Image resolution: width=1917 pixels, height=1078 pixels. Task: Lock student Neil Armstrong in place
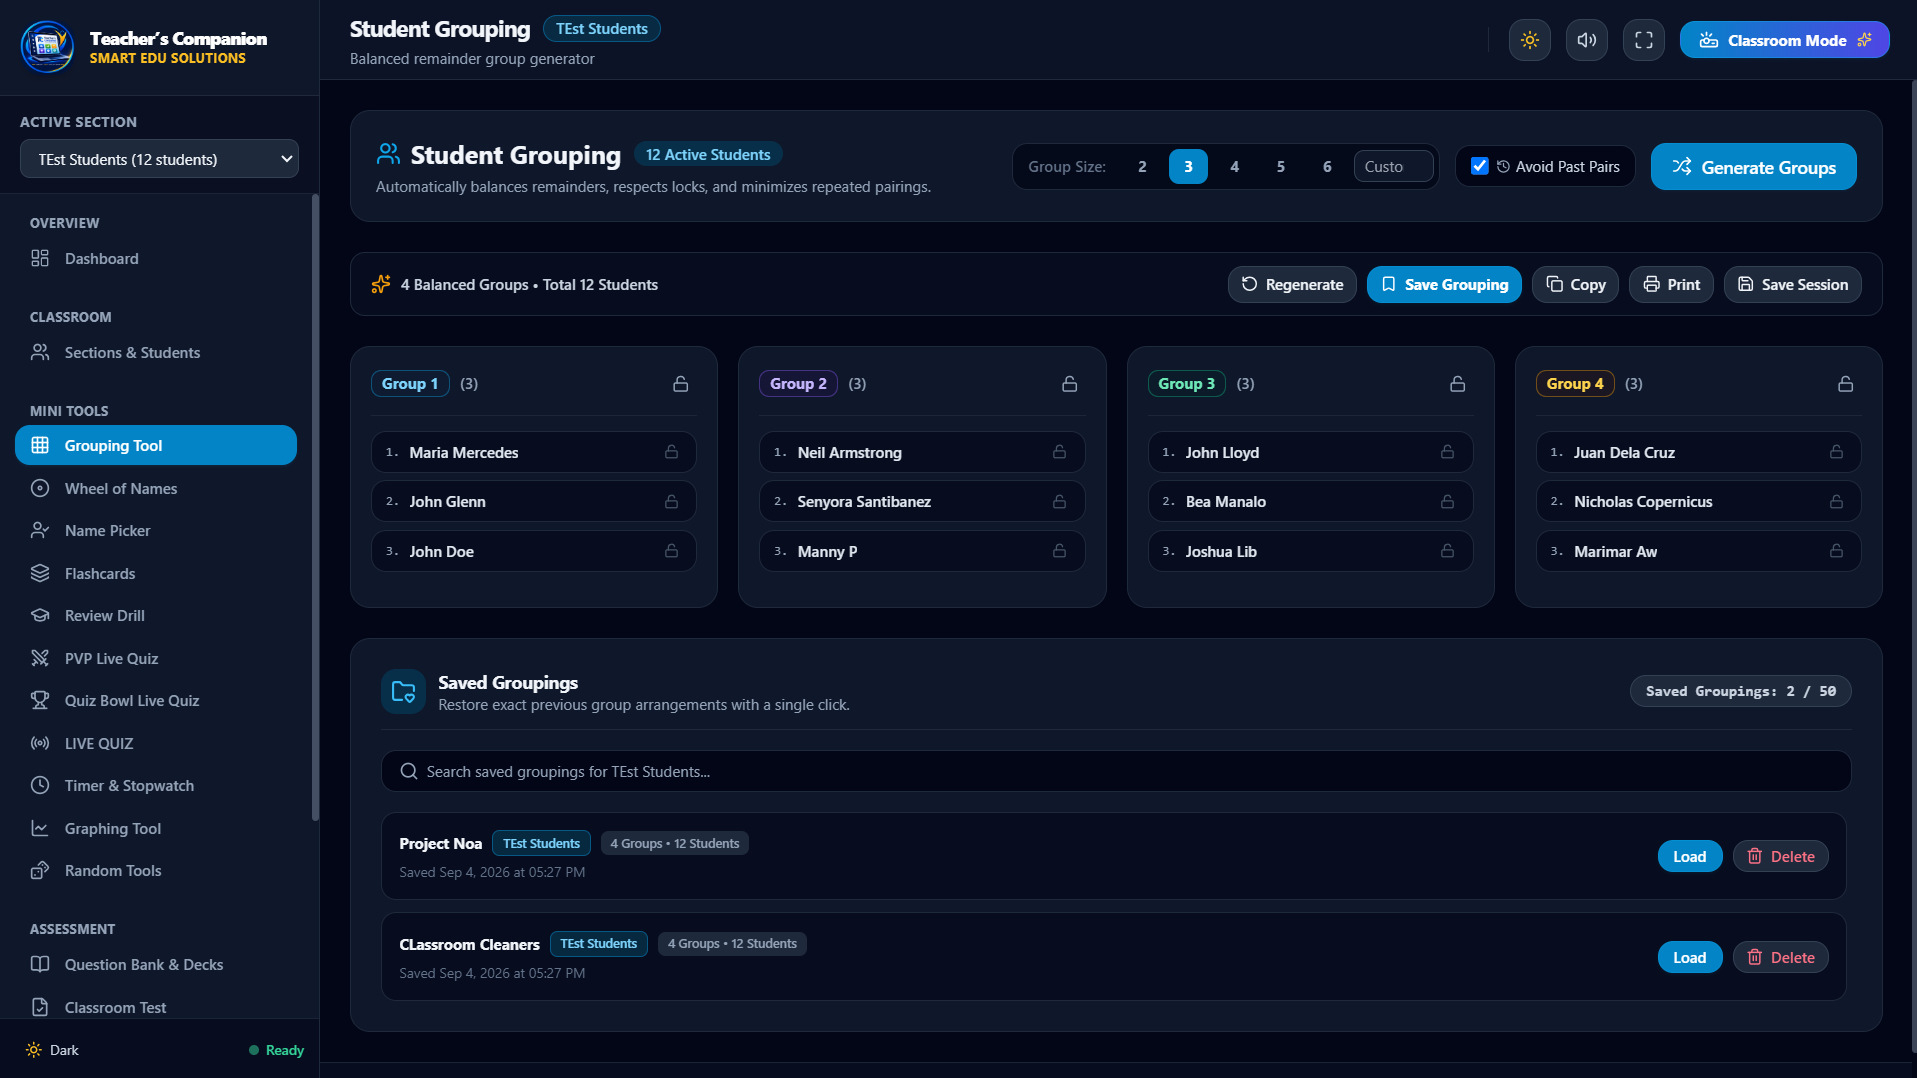tap(1059, 452)
